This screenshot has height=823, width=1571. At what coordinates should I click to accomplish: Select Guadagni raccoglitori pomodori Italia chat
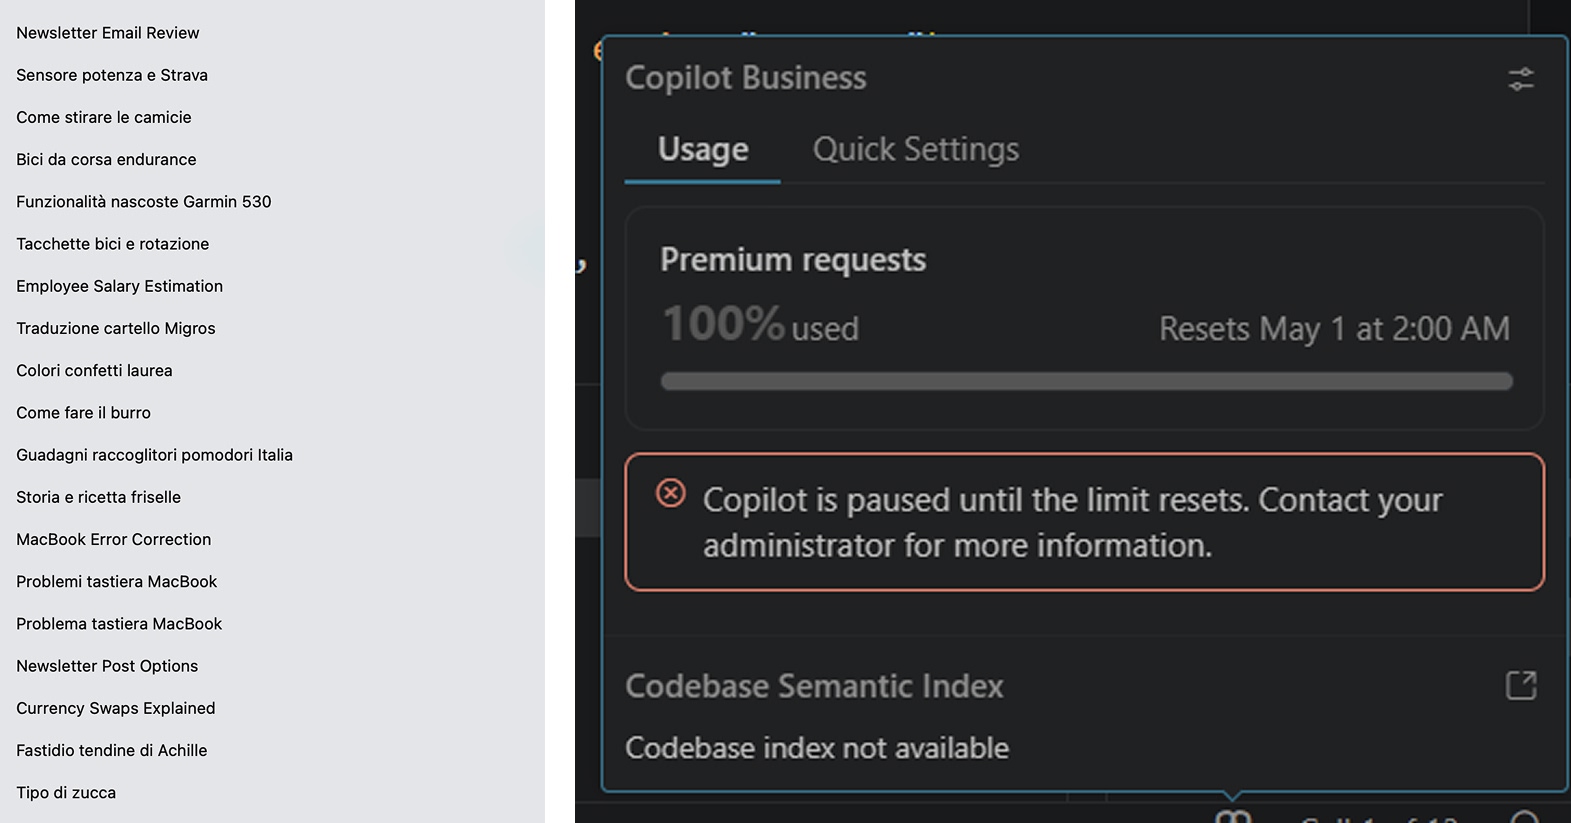pyautogui.click(x=155, y=455)
